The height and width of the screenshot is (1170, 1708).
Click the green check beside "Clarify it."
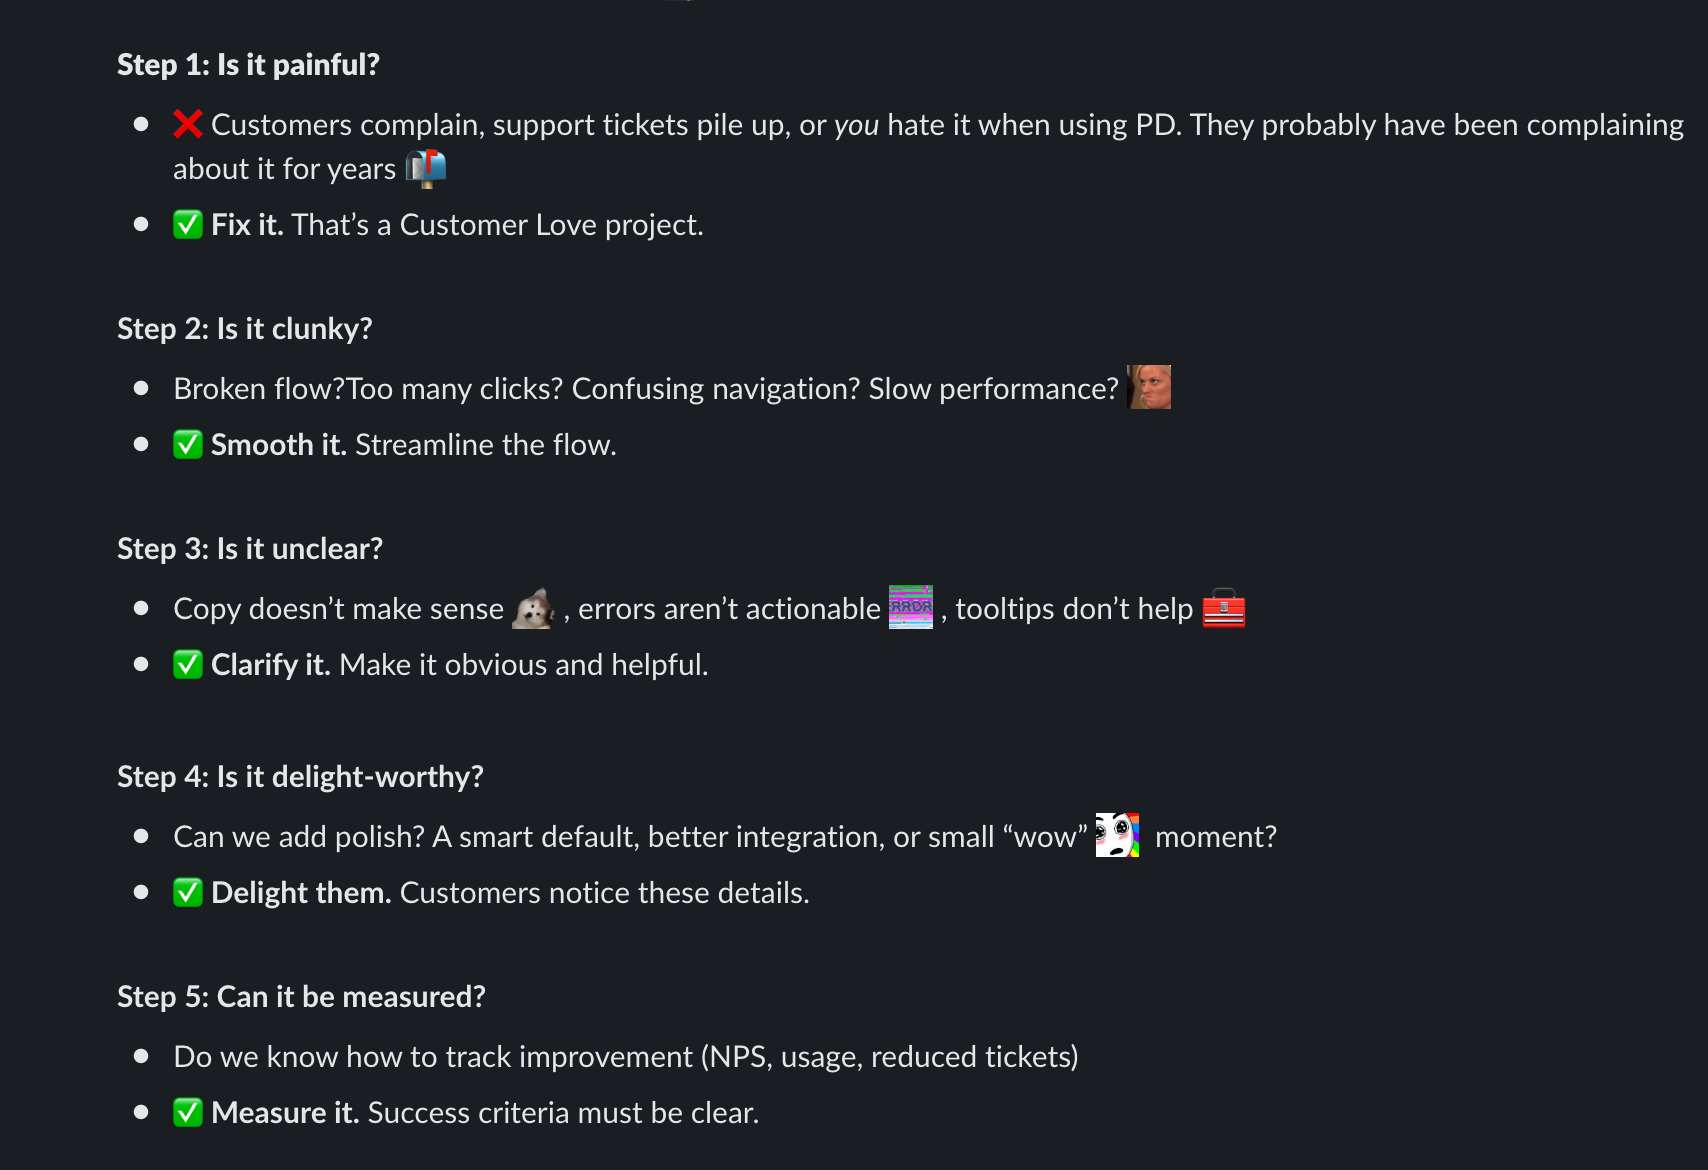(187, 664)
